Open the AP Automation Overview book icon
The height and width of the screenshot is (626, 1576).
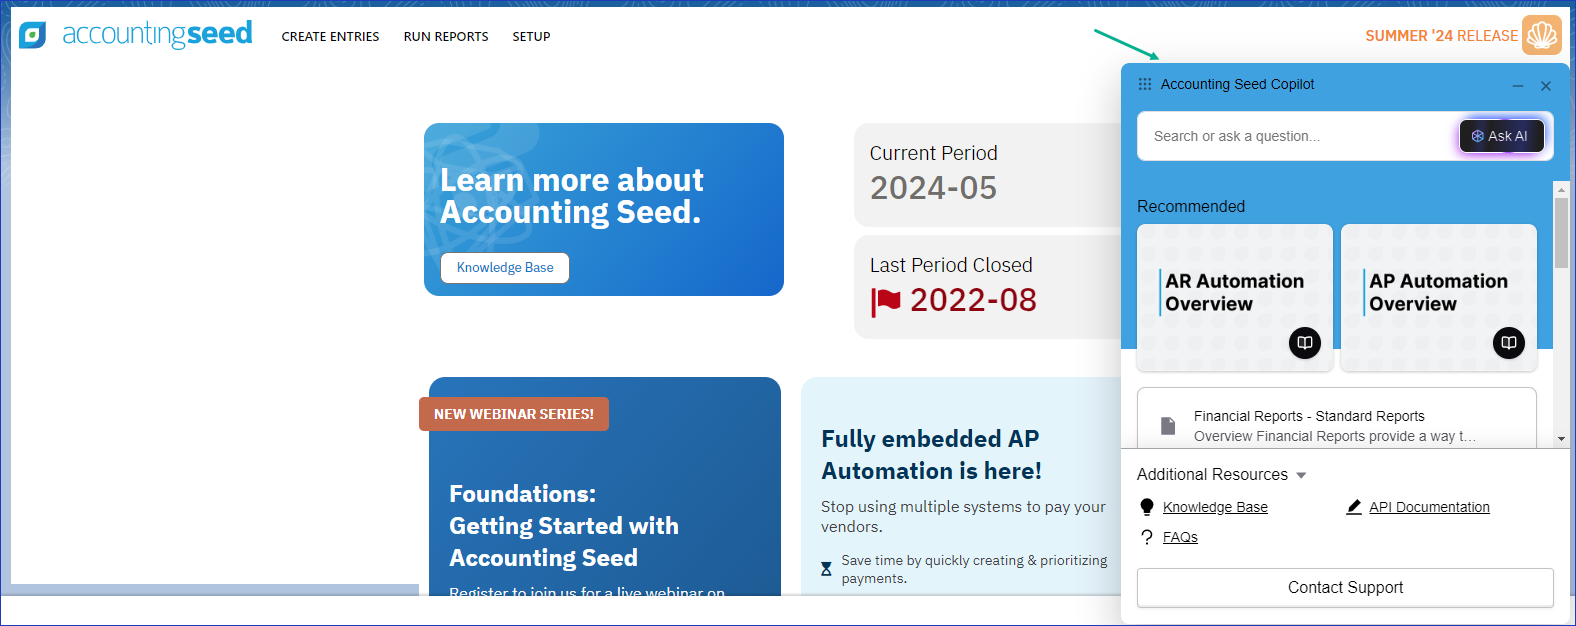click(x=1509, y=343)
